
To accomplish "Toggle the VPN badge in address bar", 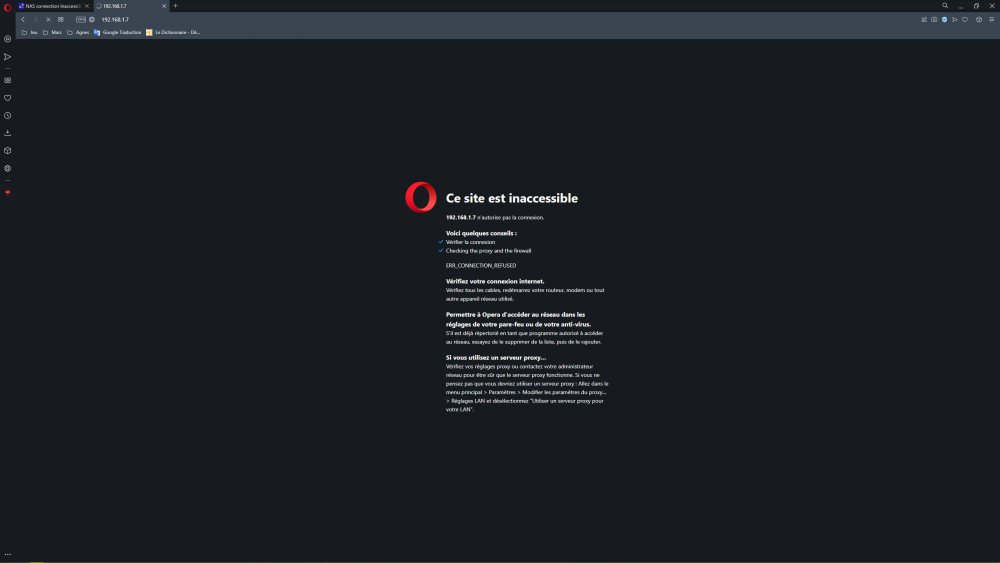I will coord(81,20).
